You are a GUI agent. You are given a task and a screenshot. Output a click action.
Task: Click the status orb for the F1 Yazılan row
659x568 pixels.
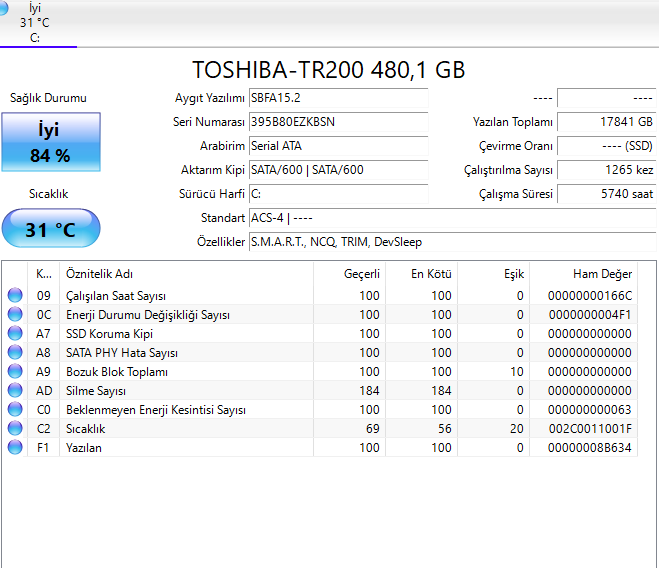[x=15, y=447]
